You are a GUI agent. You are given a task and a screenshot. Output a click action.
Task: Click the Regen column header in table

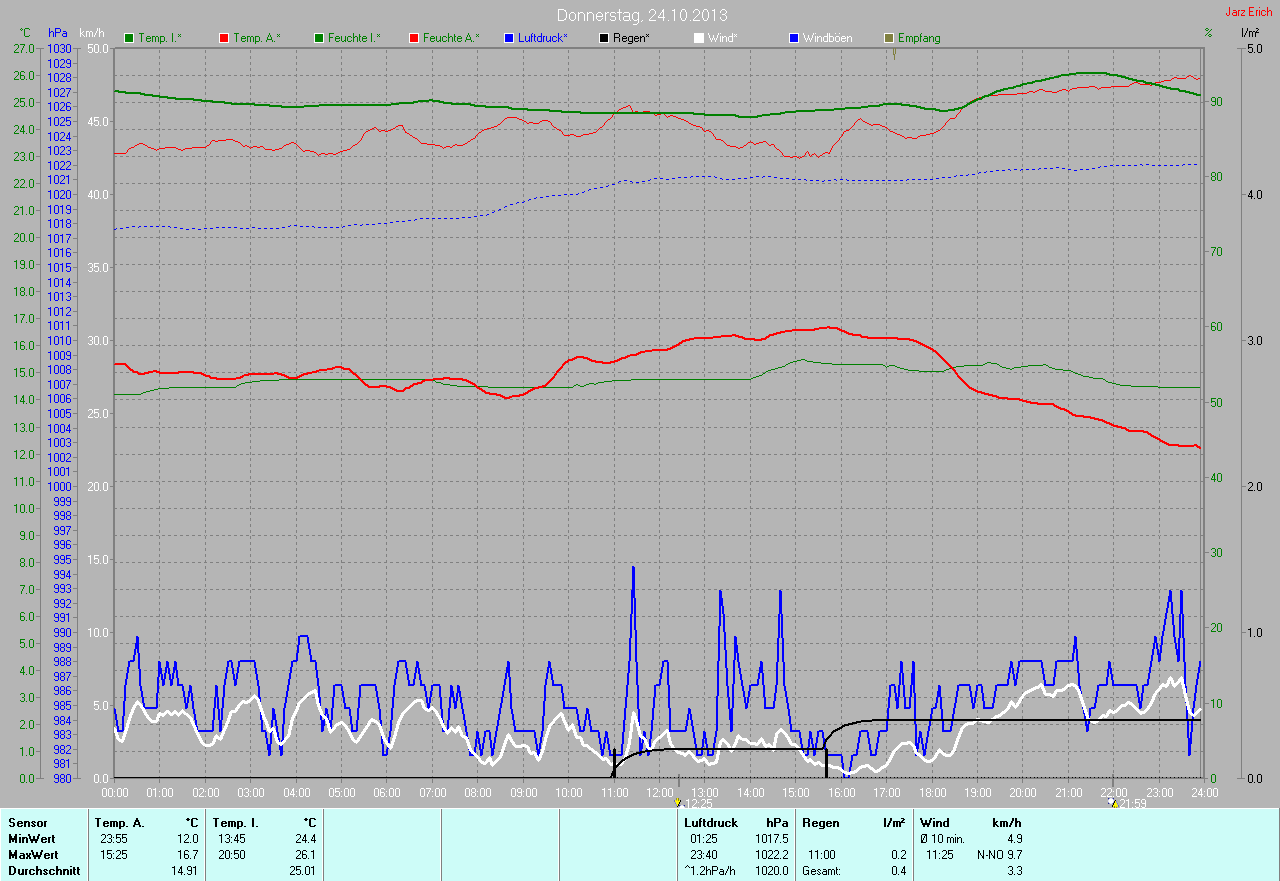click(821, 822)
